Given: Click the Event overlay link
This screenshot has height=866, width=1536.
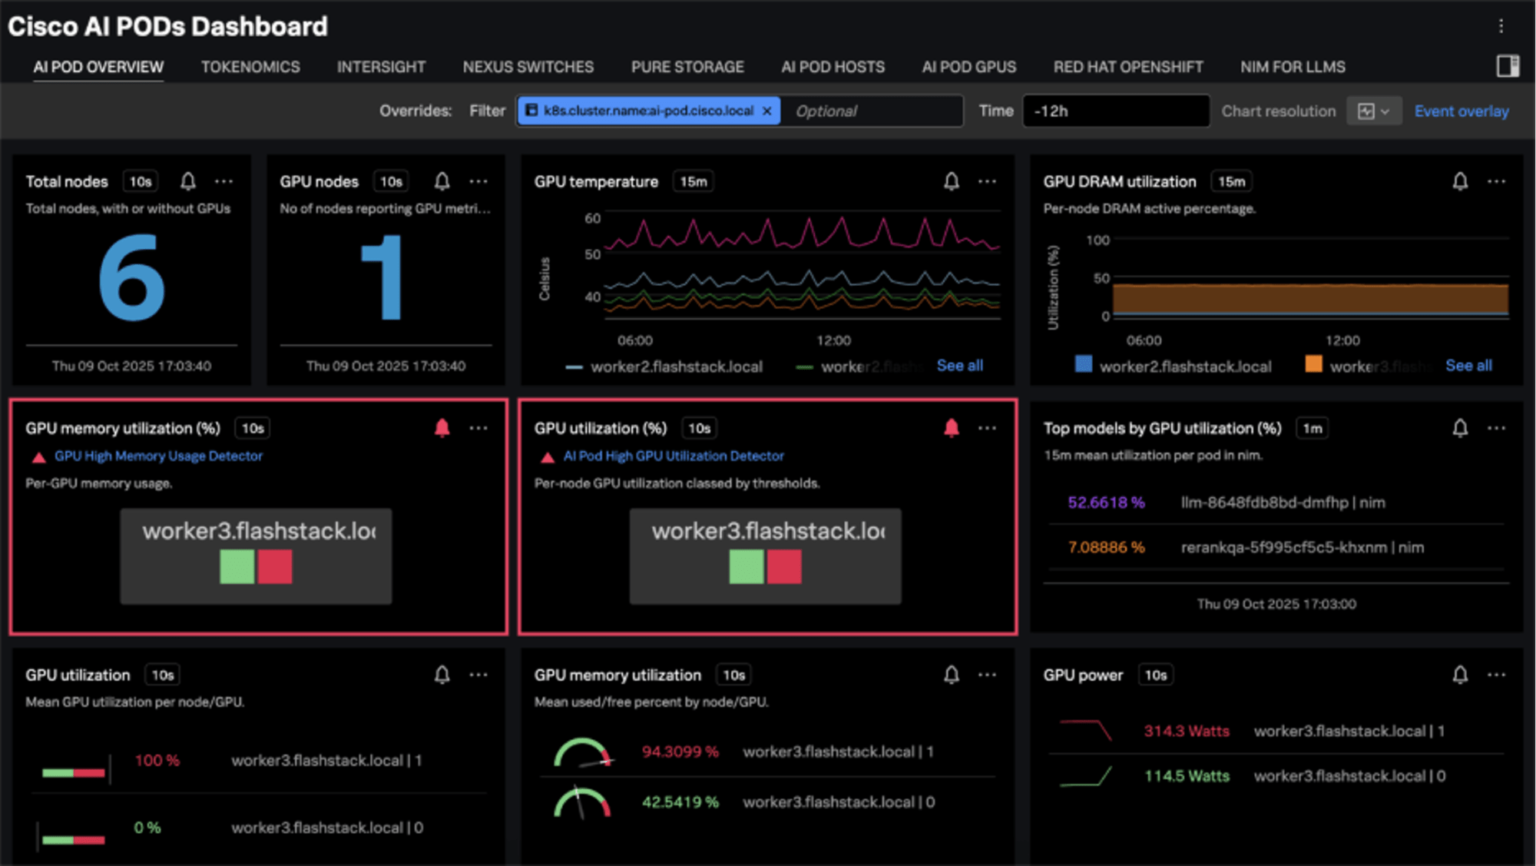Looking at the screenshot, I should tap(1461, 111).
